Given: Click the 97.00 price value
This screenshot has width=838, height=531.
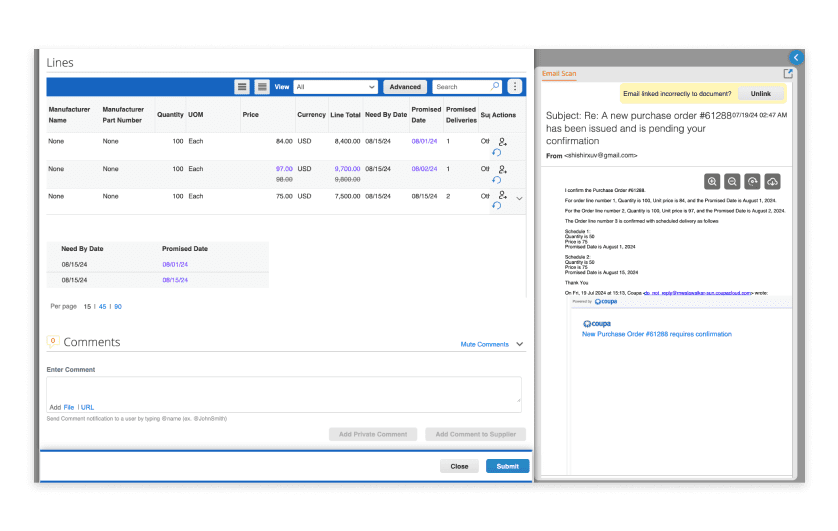Looking at the screenshot, I should click(x=284, y=169).
